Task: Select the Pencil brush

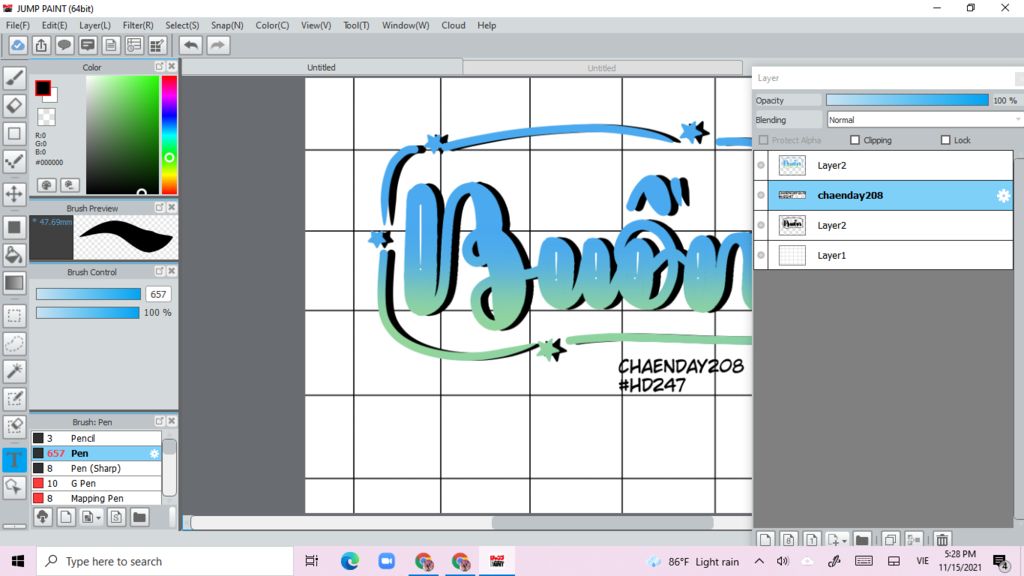Action: point(96,438)
